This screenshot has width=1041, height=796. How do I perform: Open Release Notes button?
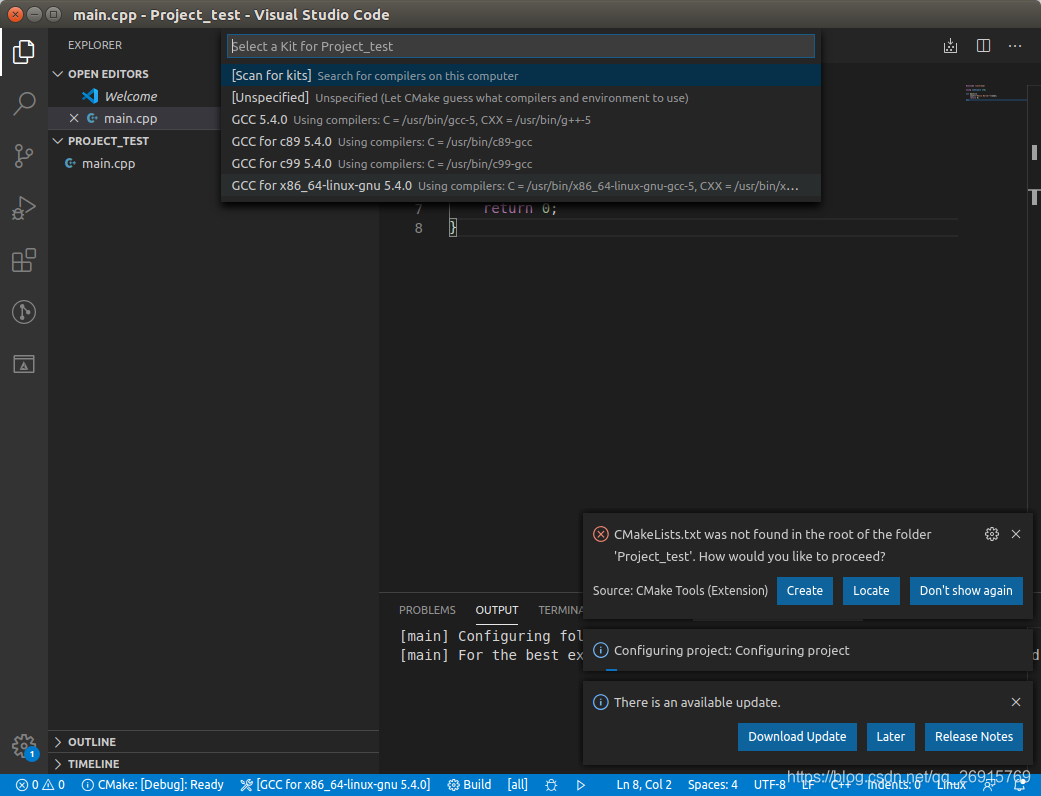click(973, 736)
